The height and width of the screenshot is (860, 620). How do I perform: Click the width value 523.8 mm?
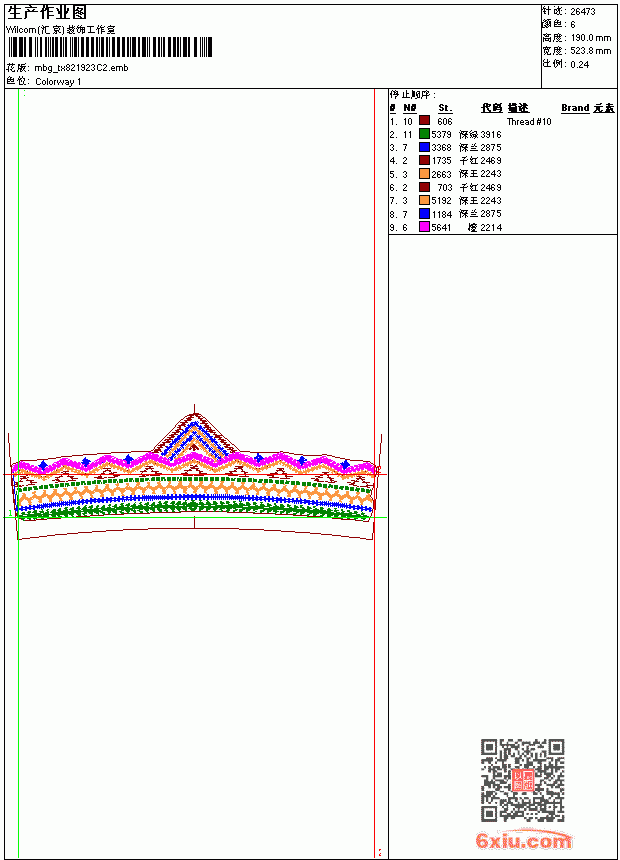(x=590, y=51)
